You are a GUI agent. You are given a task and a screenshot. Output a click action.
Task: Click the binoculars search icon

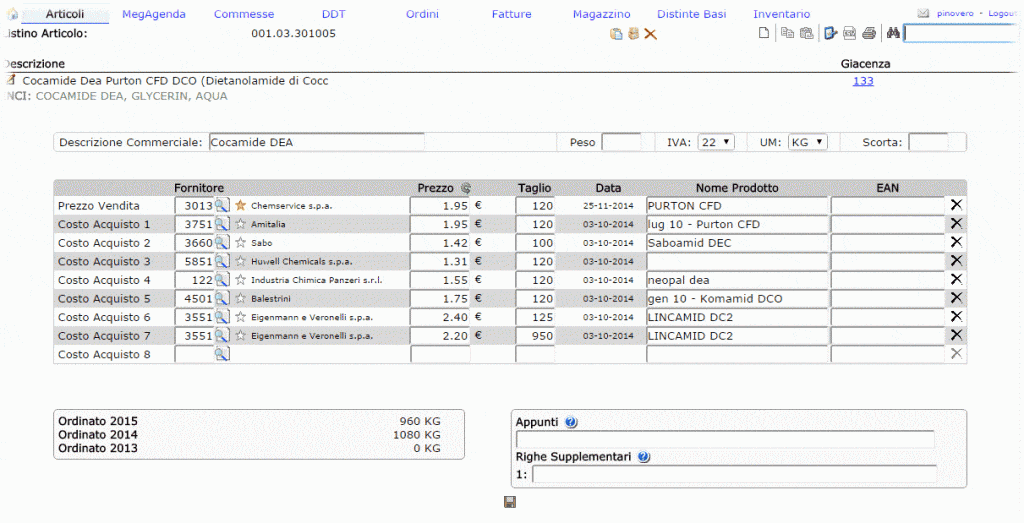pos(893,33)
